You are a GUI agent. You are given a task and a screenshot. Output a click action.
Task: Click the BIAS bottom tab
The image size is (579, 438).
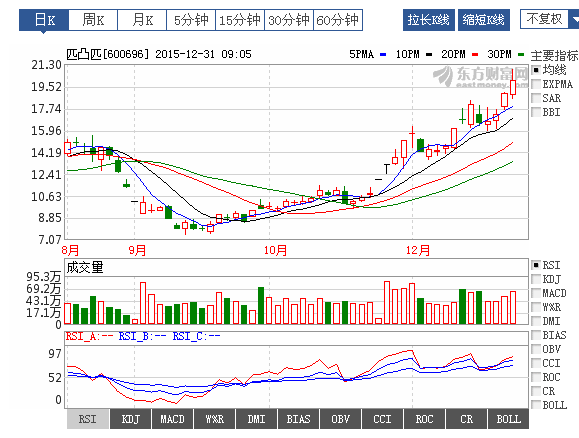(298, 419)
